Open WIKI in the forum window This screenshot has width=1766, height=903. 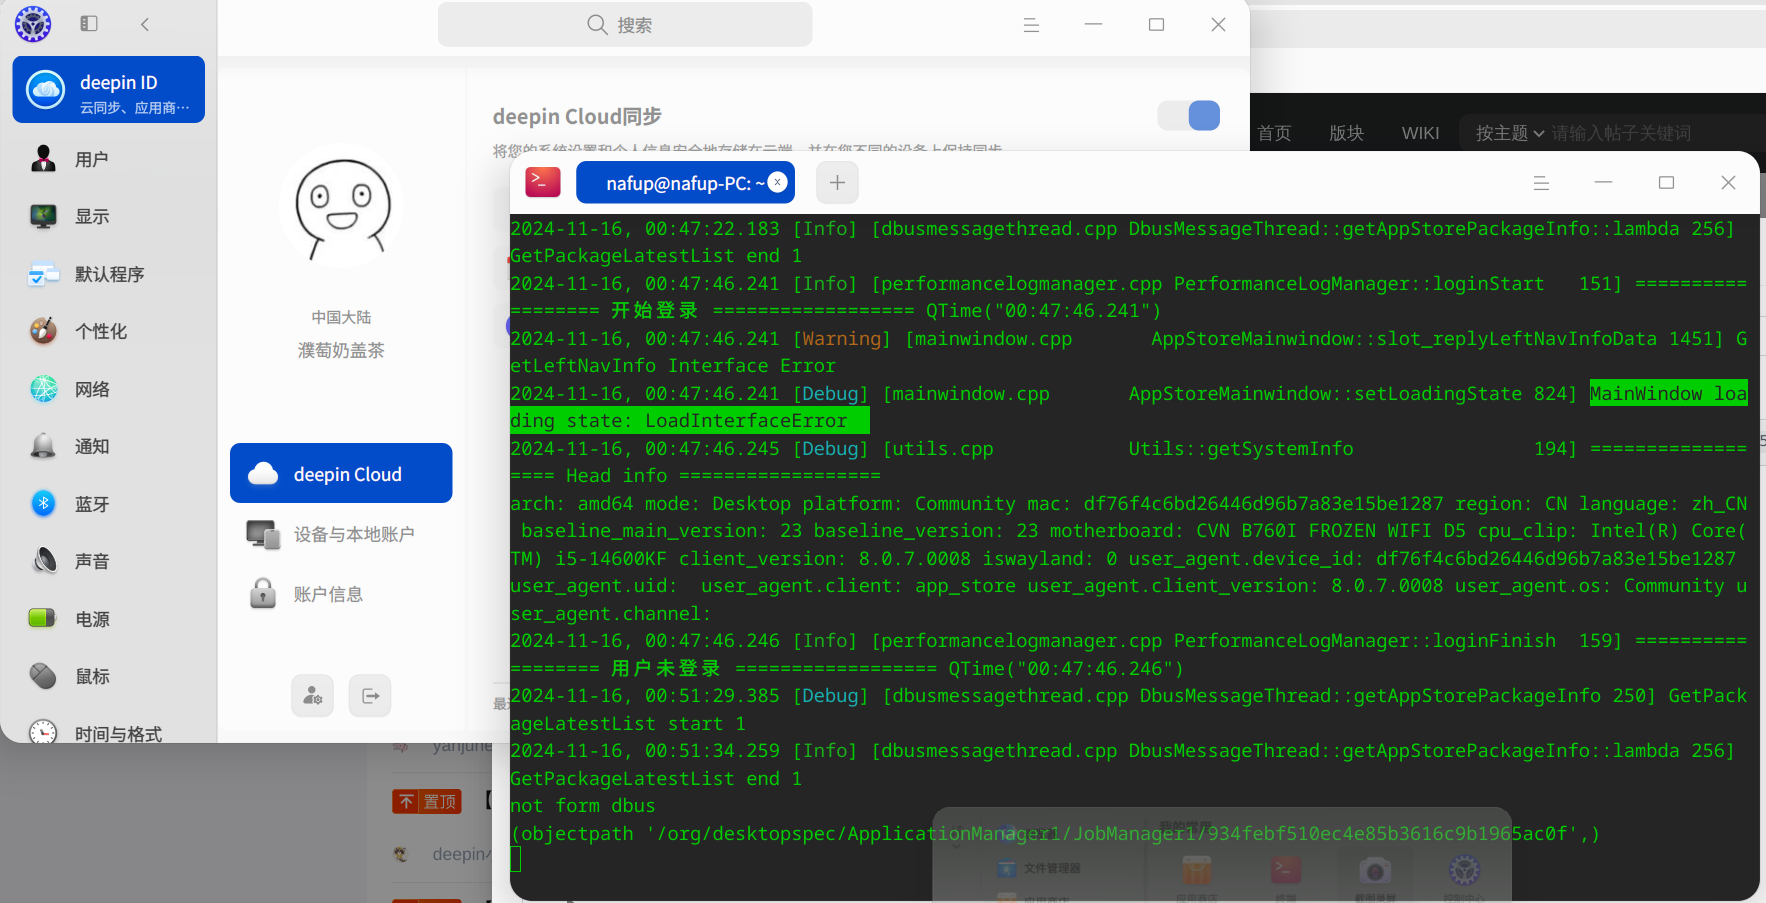click(1420, 133)
